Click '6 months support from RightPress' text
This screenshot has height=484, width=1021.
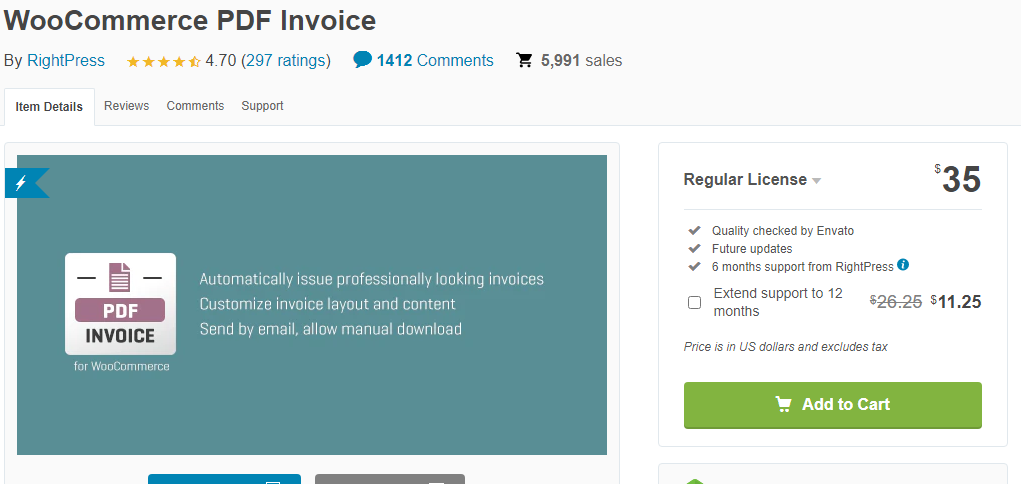pos(803,266)
